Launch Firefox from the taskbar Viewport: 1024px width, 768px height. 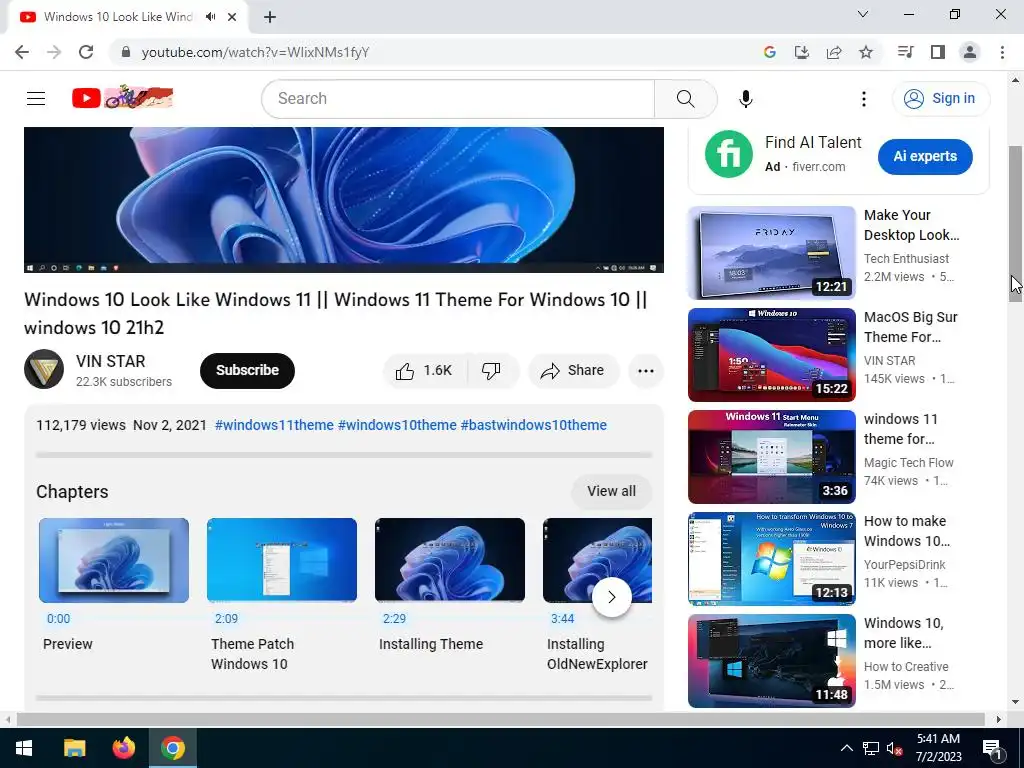click(x=123, y=748)
